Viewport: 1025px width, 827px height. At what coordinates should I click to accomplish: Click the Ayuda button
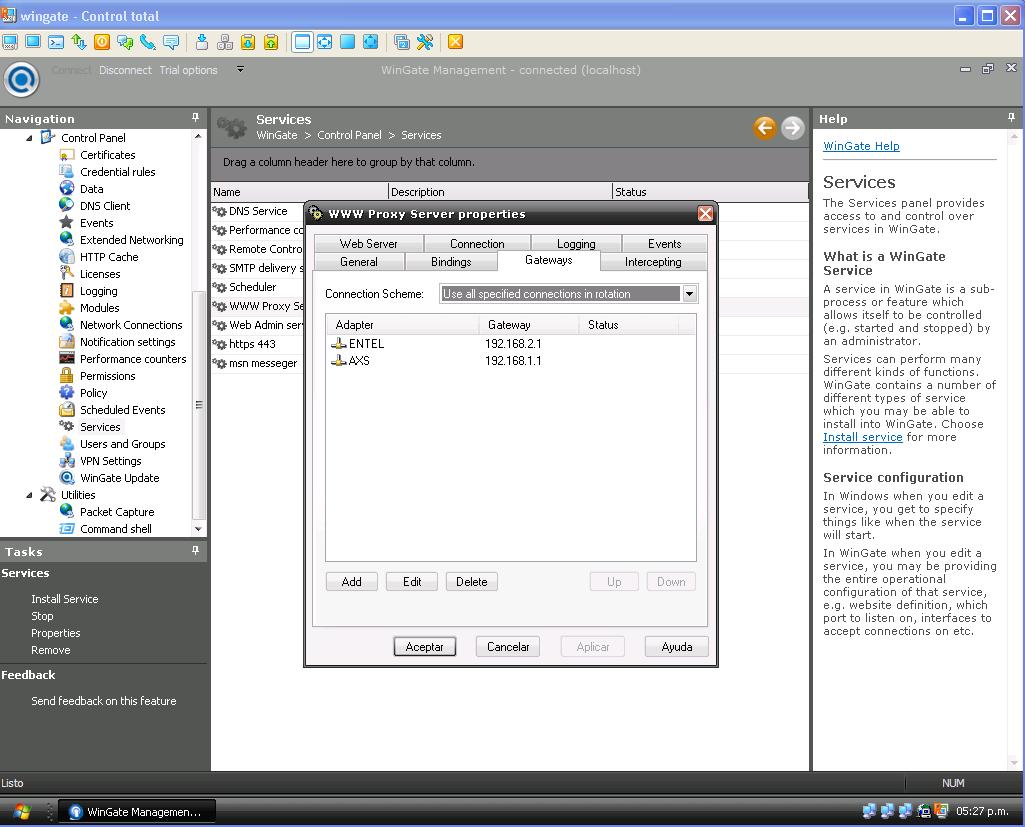pos(677,647)
